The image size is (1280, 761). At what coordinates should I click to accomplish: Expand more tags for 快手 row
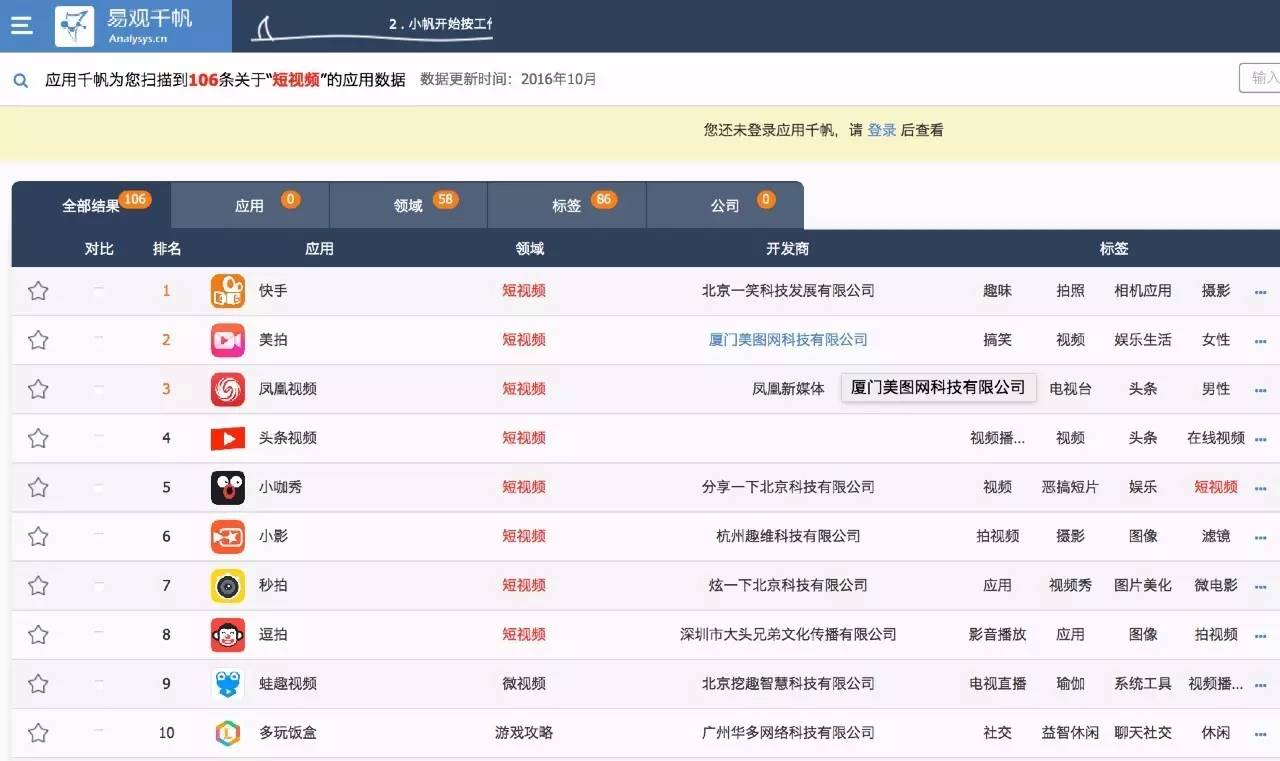[1260, 293]
